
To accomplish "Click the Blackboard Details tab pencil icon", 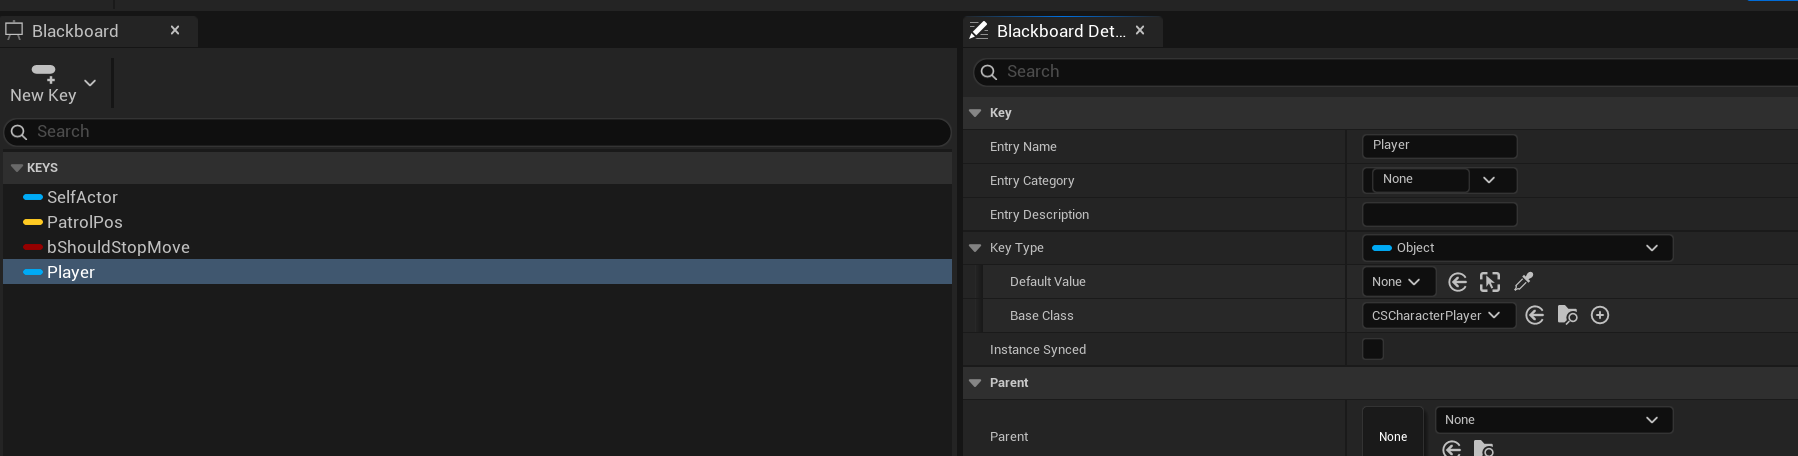I will click(979, 31).
